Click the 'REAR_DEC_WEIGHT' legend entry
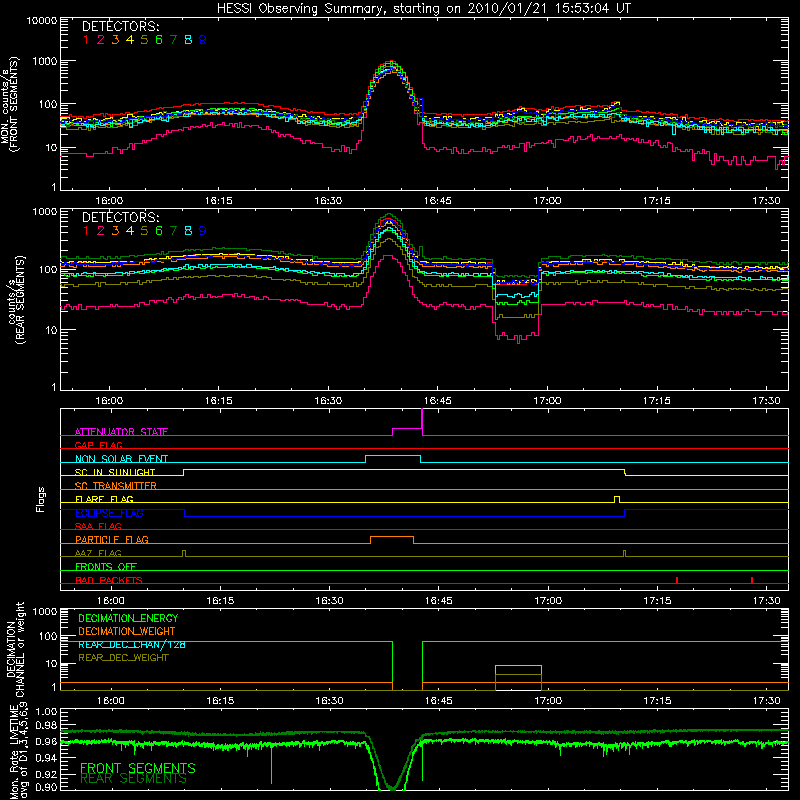The width and height of the screenshot is (800, 800). [123, 658]
